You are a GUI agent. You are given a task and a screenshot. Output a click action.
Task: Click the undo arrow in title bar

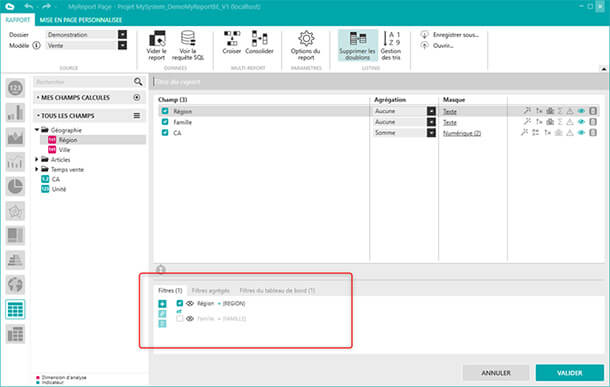tap(29, 6)
